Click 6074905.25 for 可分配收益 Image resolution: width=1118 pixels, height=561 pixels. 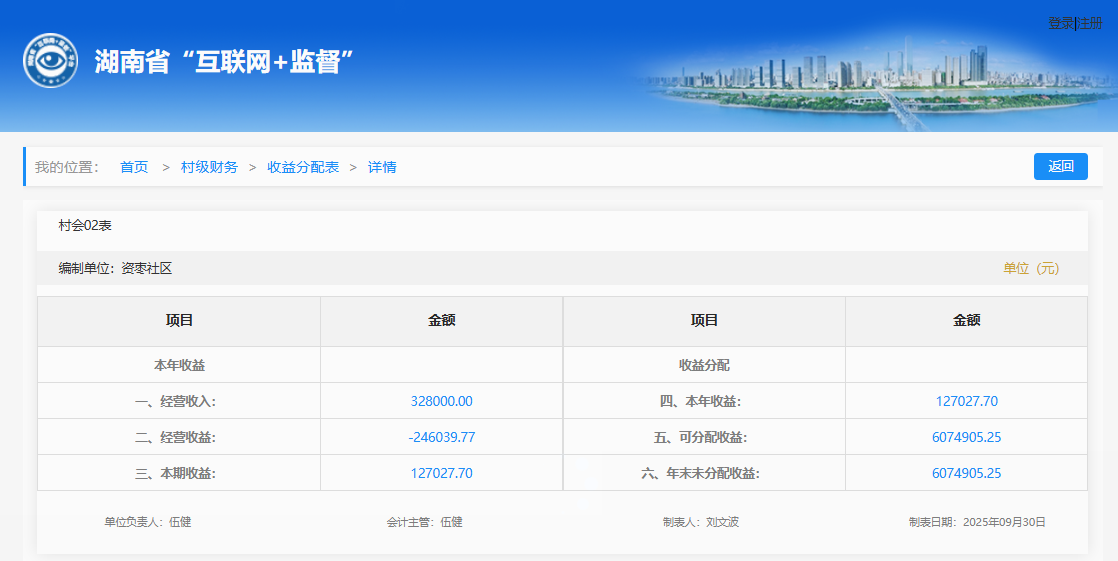(966, 437)
